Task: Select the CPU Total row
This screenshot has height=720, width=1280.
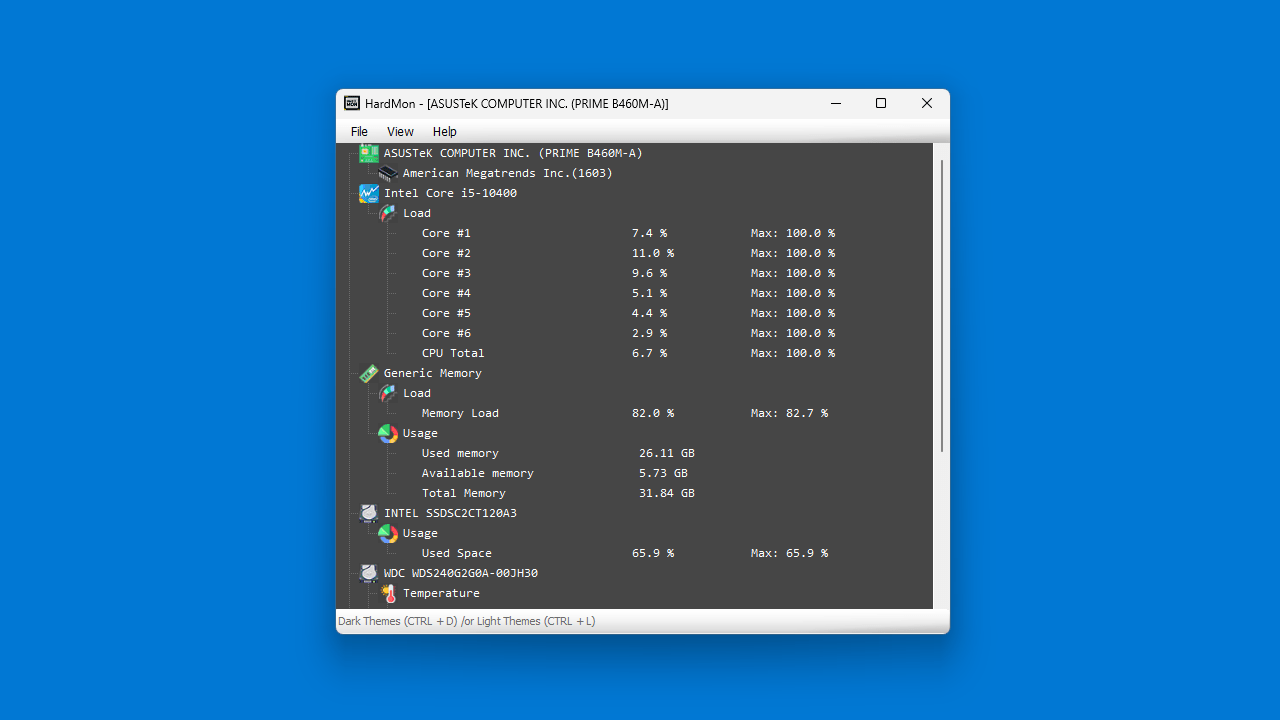Action: coord(628,353)
